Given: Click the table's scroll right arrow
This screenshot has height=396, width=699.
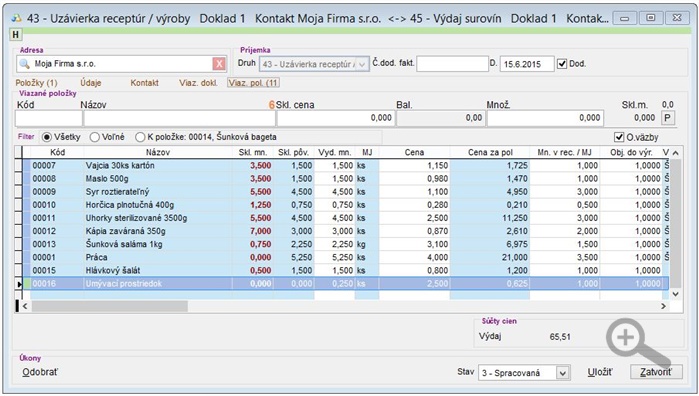Looking at the screenshot, I should [663, 306].
